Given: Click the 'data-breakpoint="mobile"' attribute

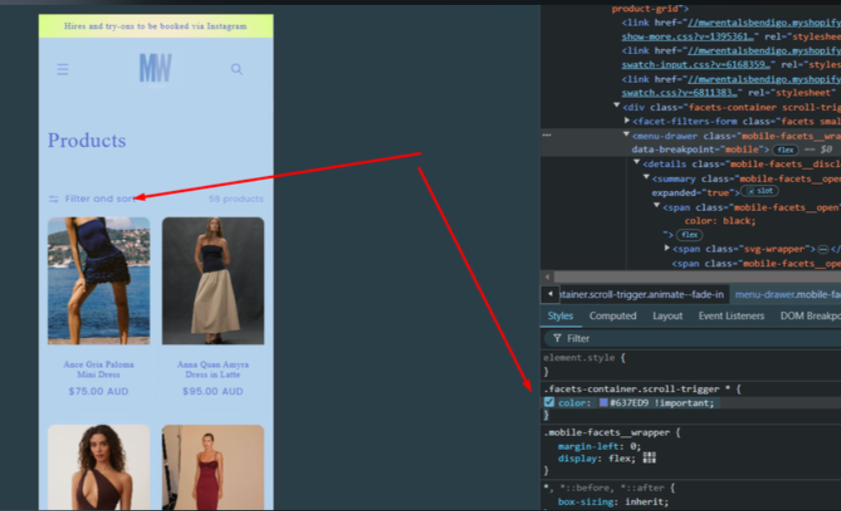Looking at the screenshot, I should click(x=697, y=150).
